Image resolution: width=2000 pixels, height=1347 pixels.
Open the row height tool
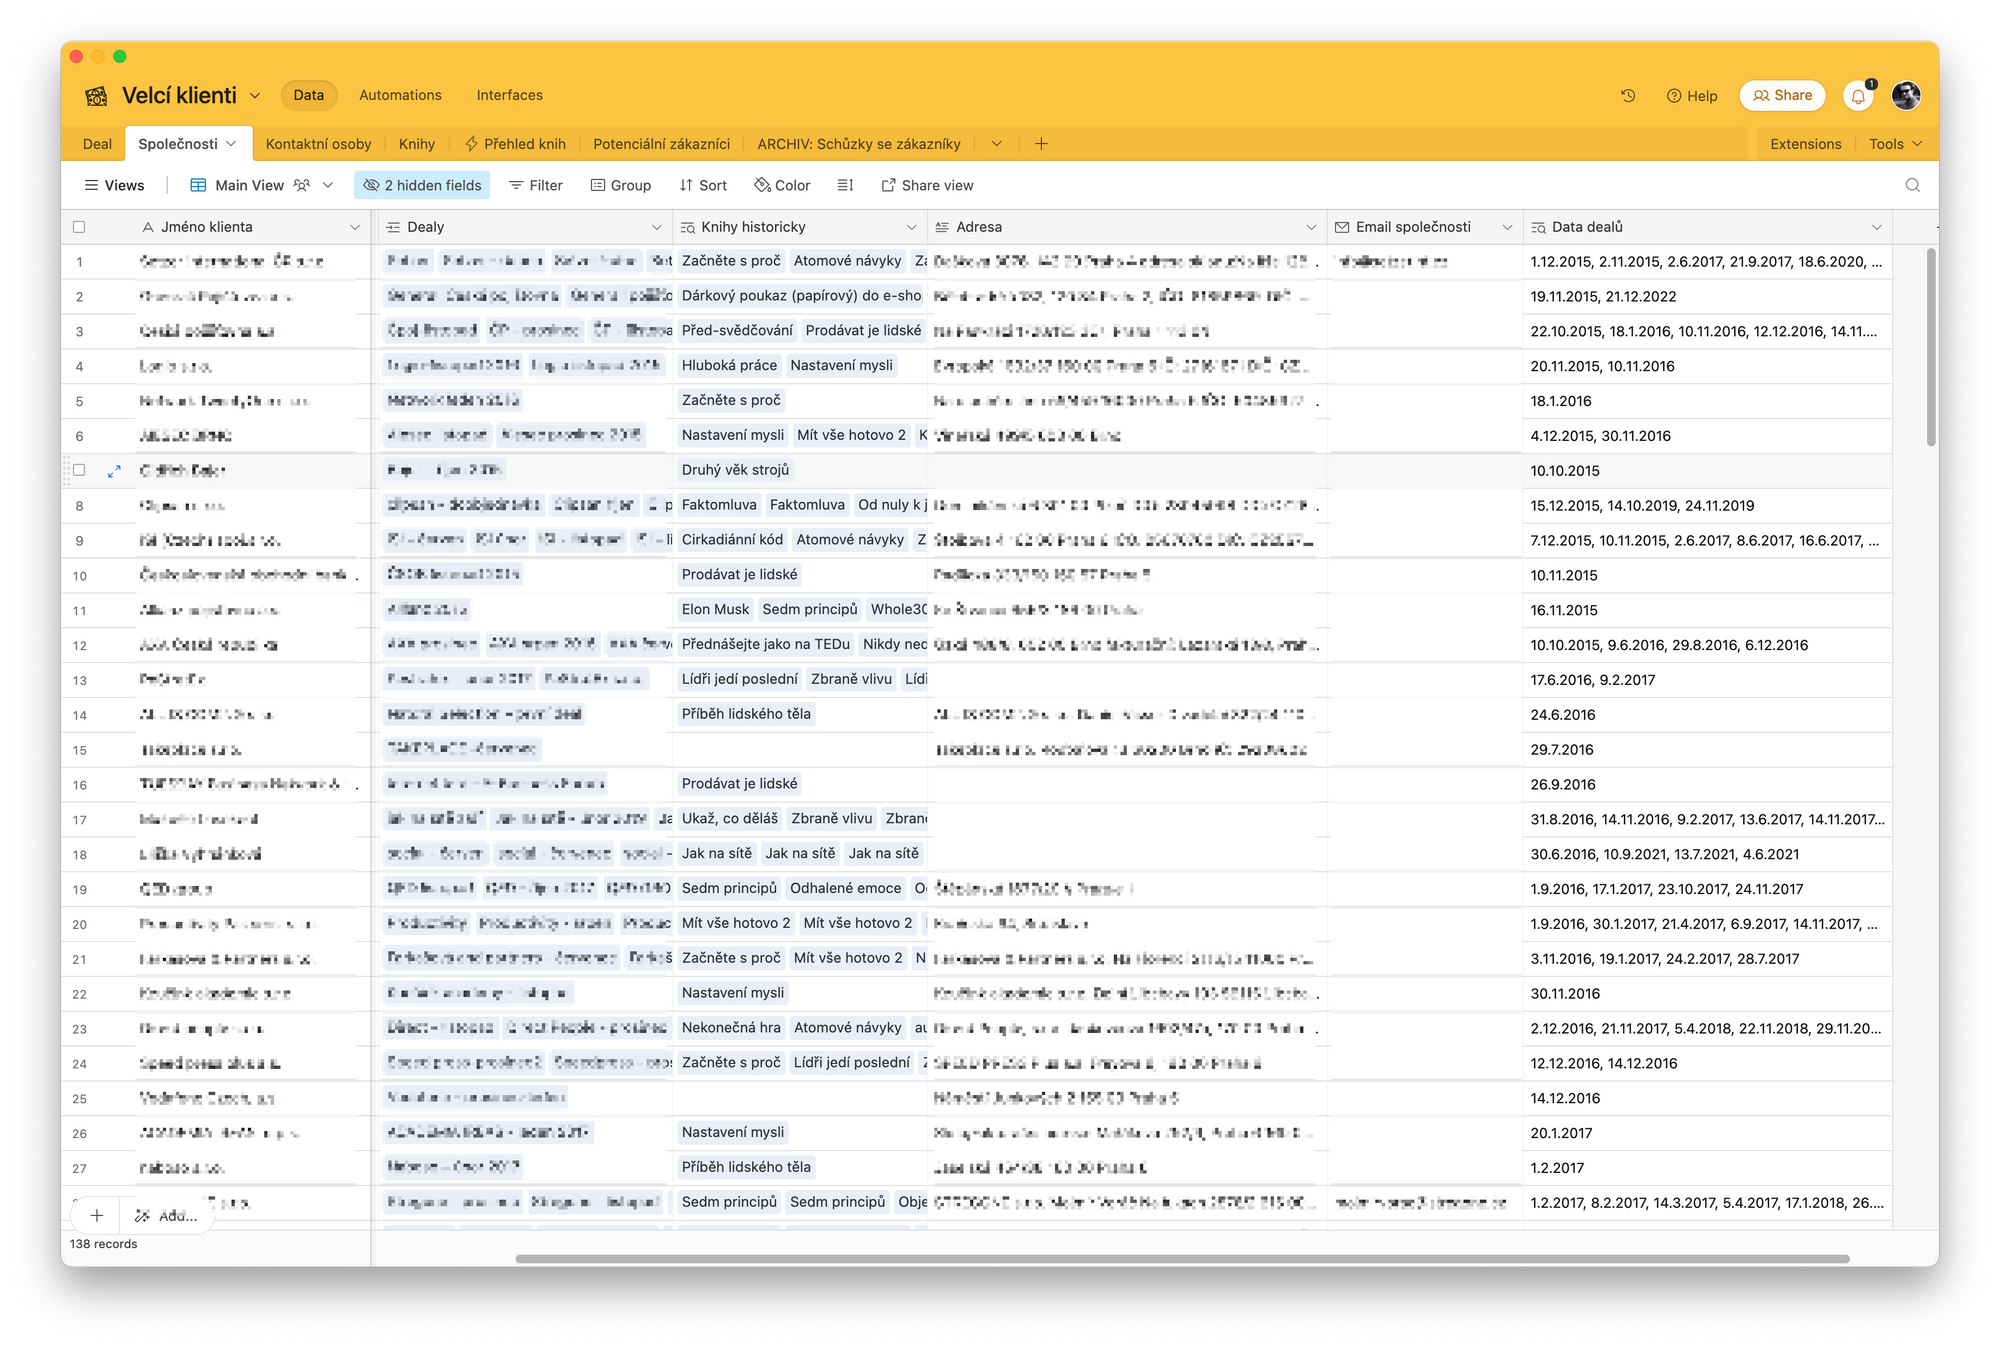[x=845, y=185]
